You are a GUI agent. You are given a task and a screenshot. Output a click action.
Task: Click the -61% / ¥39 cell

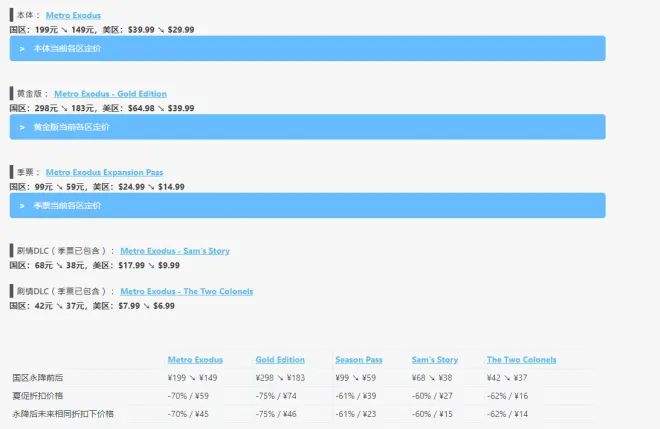point(356,396)
